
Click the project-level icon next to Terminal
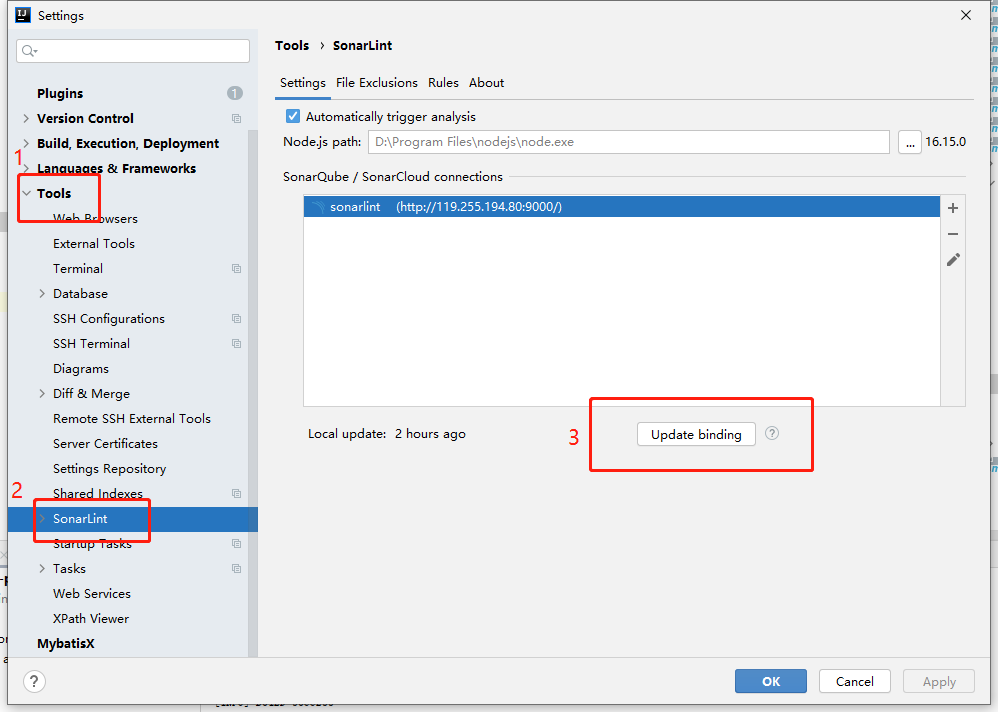click(x=236, y=269)
